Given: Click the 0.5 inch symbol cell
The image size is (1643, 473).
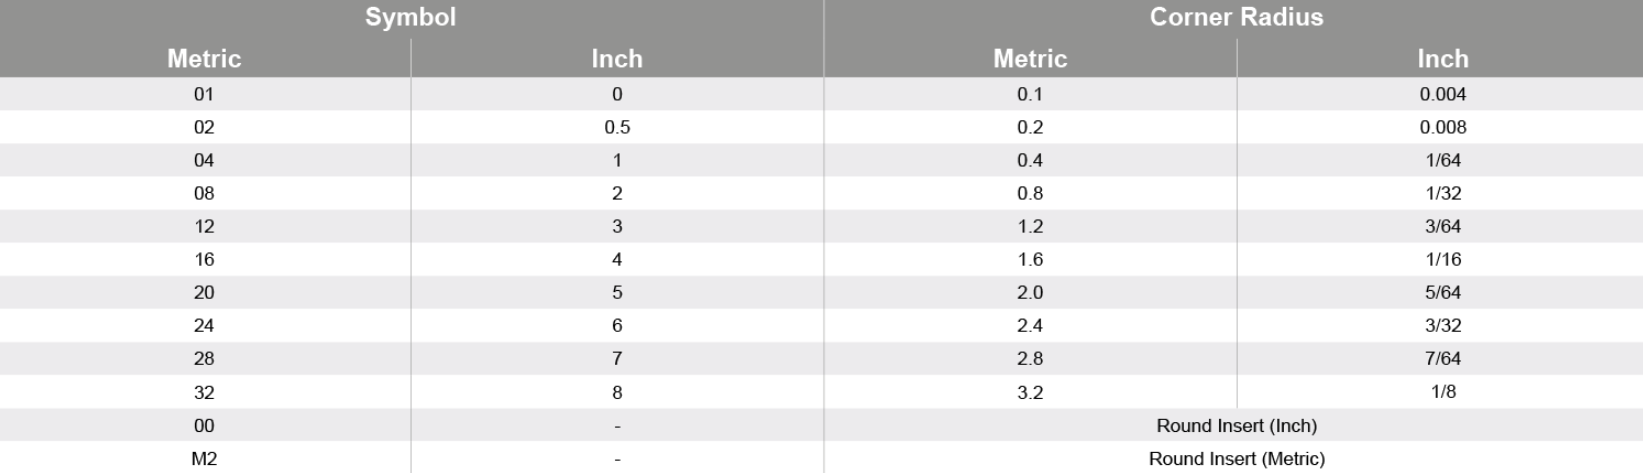Looking at the screenshot, I should point(617,127).
